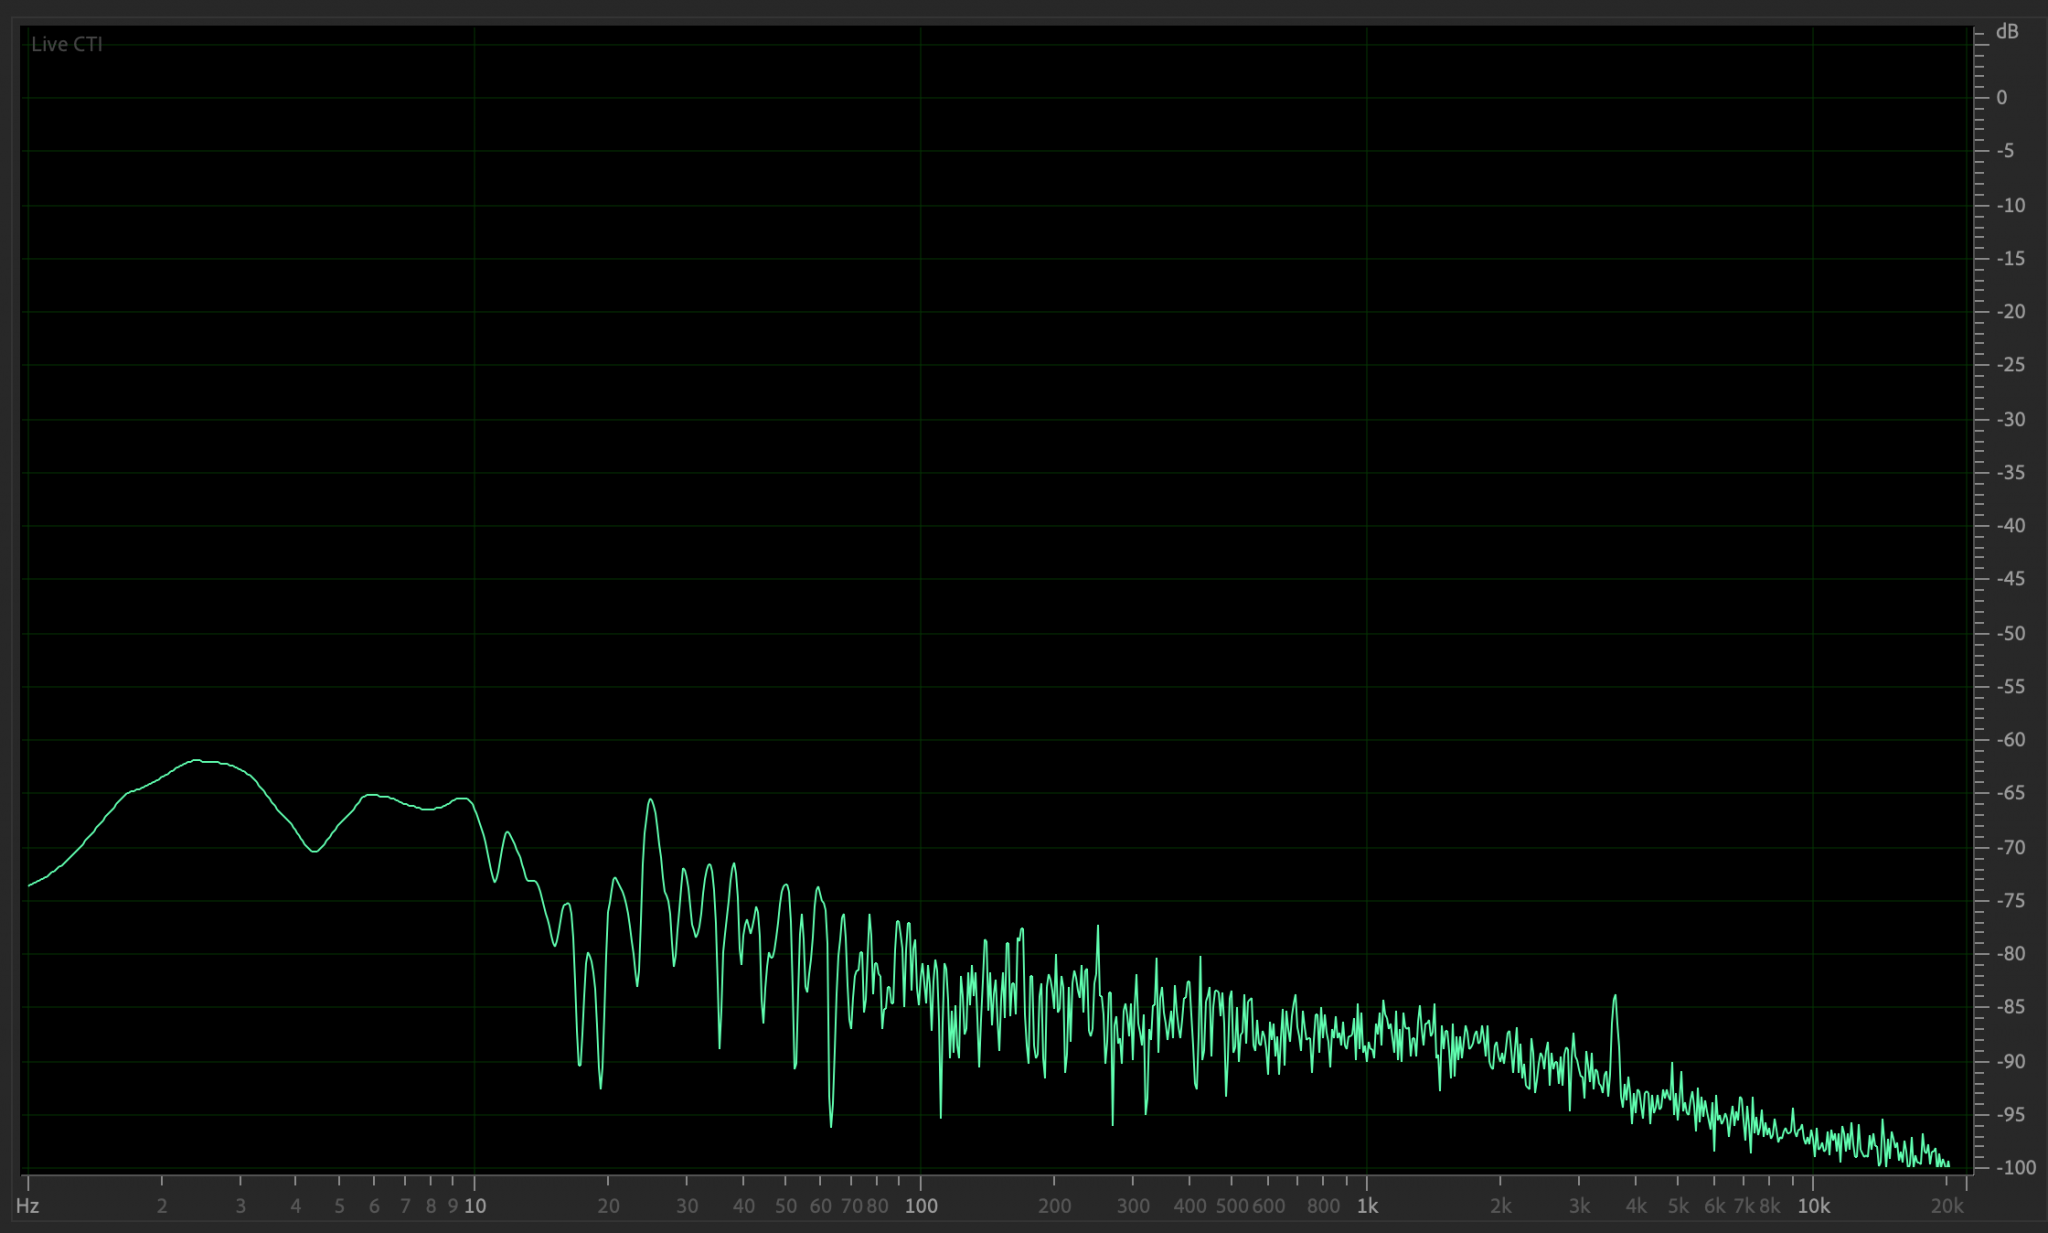Pick the -90 dB scale label
This screenshot has height=1233, width=2048.
pyautogui.click(x=2010, y=1061)
